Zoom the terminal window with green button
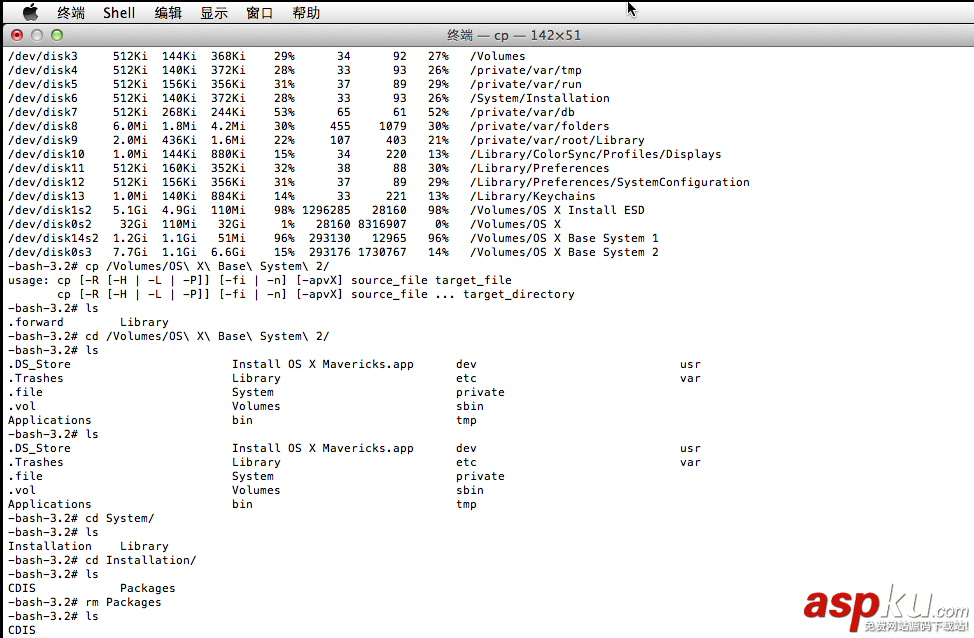This screenshot has width=974, height=638. (57, 35)
